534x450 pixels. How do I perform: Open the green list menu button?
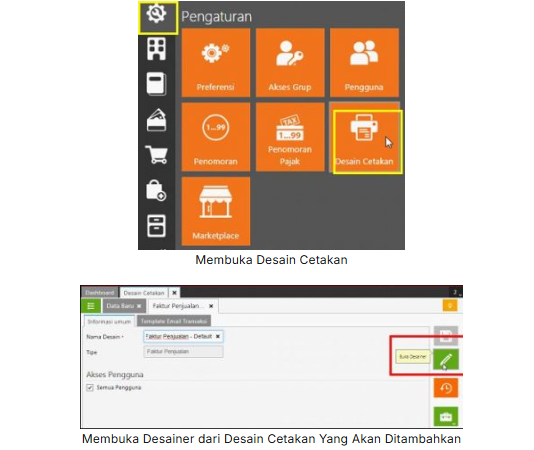91,306
